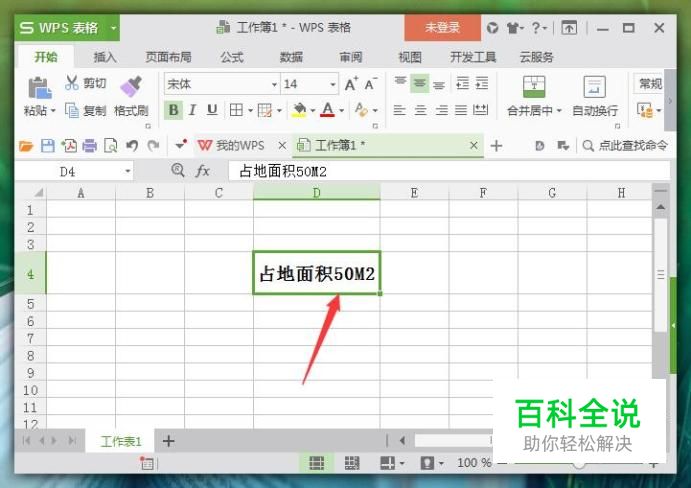Open the Review tab
The height and width of the screenshot is (488, 691).
tap(351, 57)
